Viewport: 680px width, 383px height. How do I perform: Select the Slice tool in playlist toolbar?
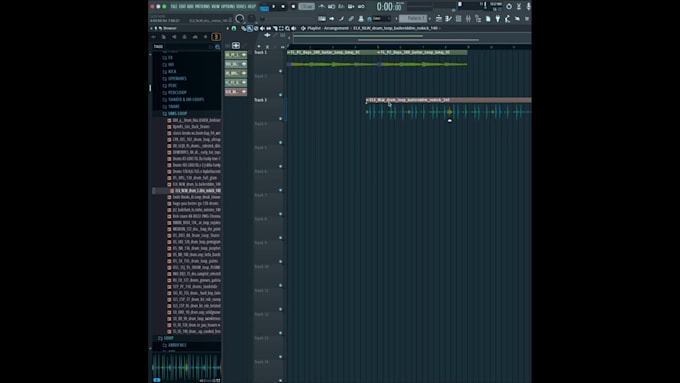coord(275,28)
